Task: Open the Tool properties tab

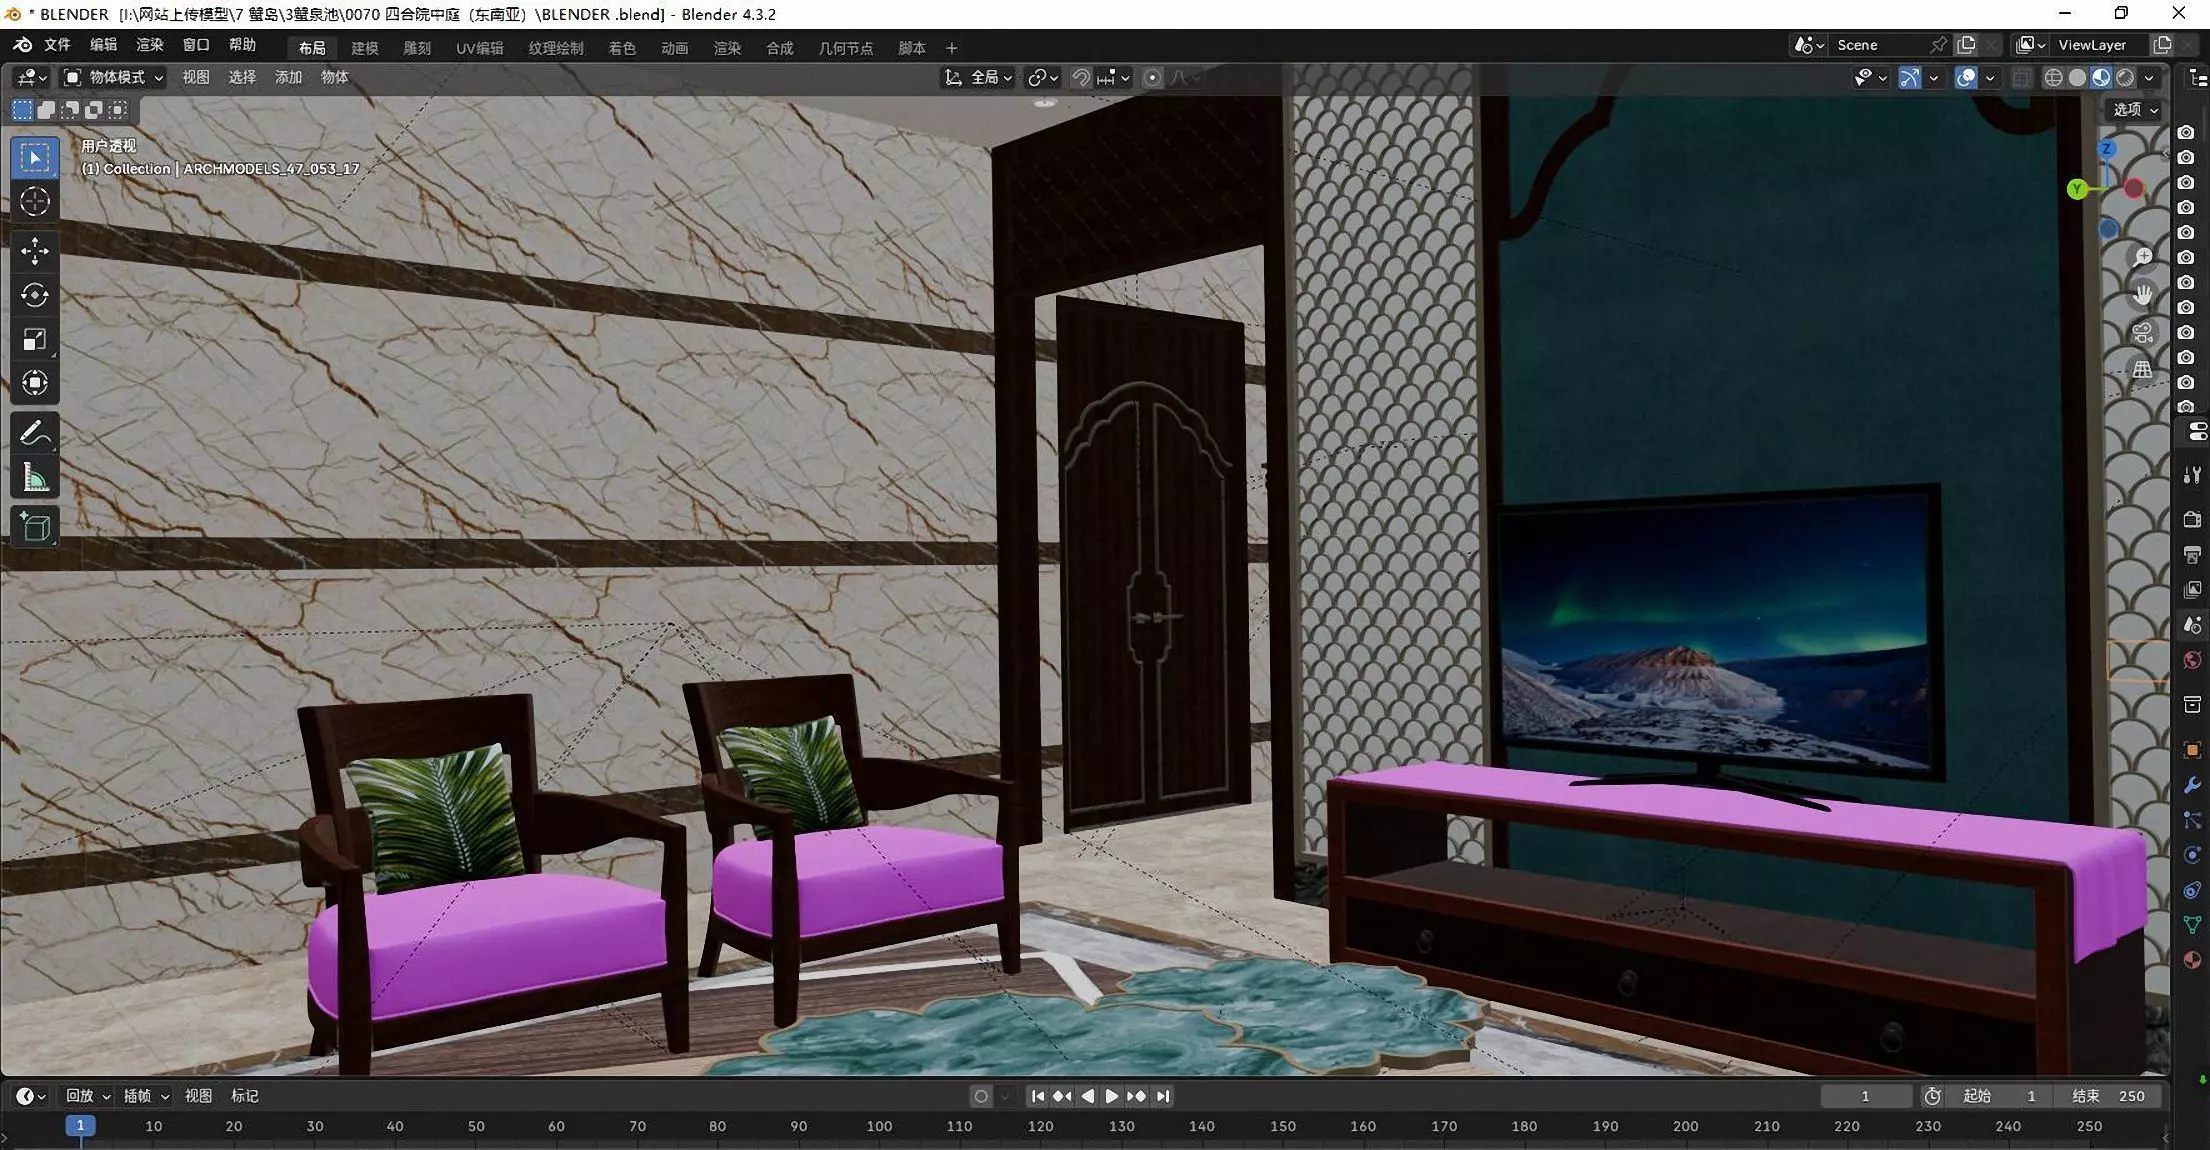Action: tap(2192, 474)
